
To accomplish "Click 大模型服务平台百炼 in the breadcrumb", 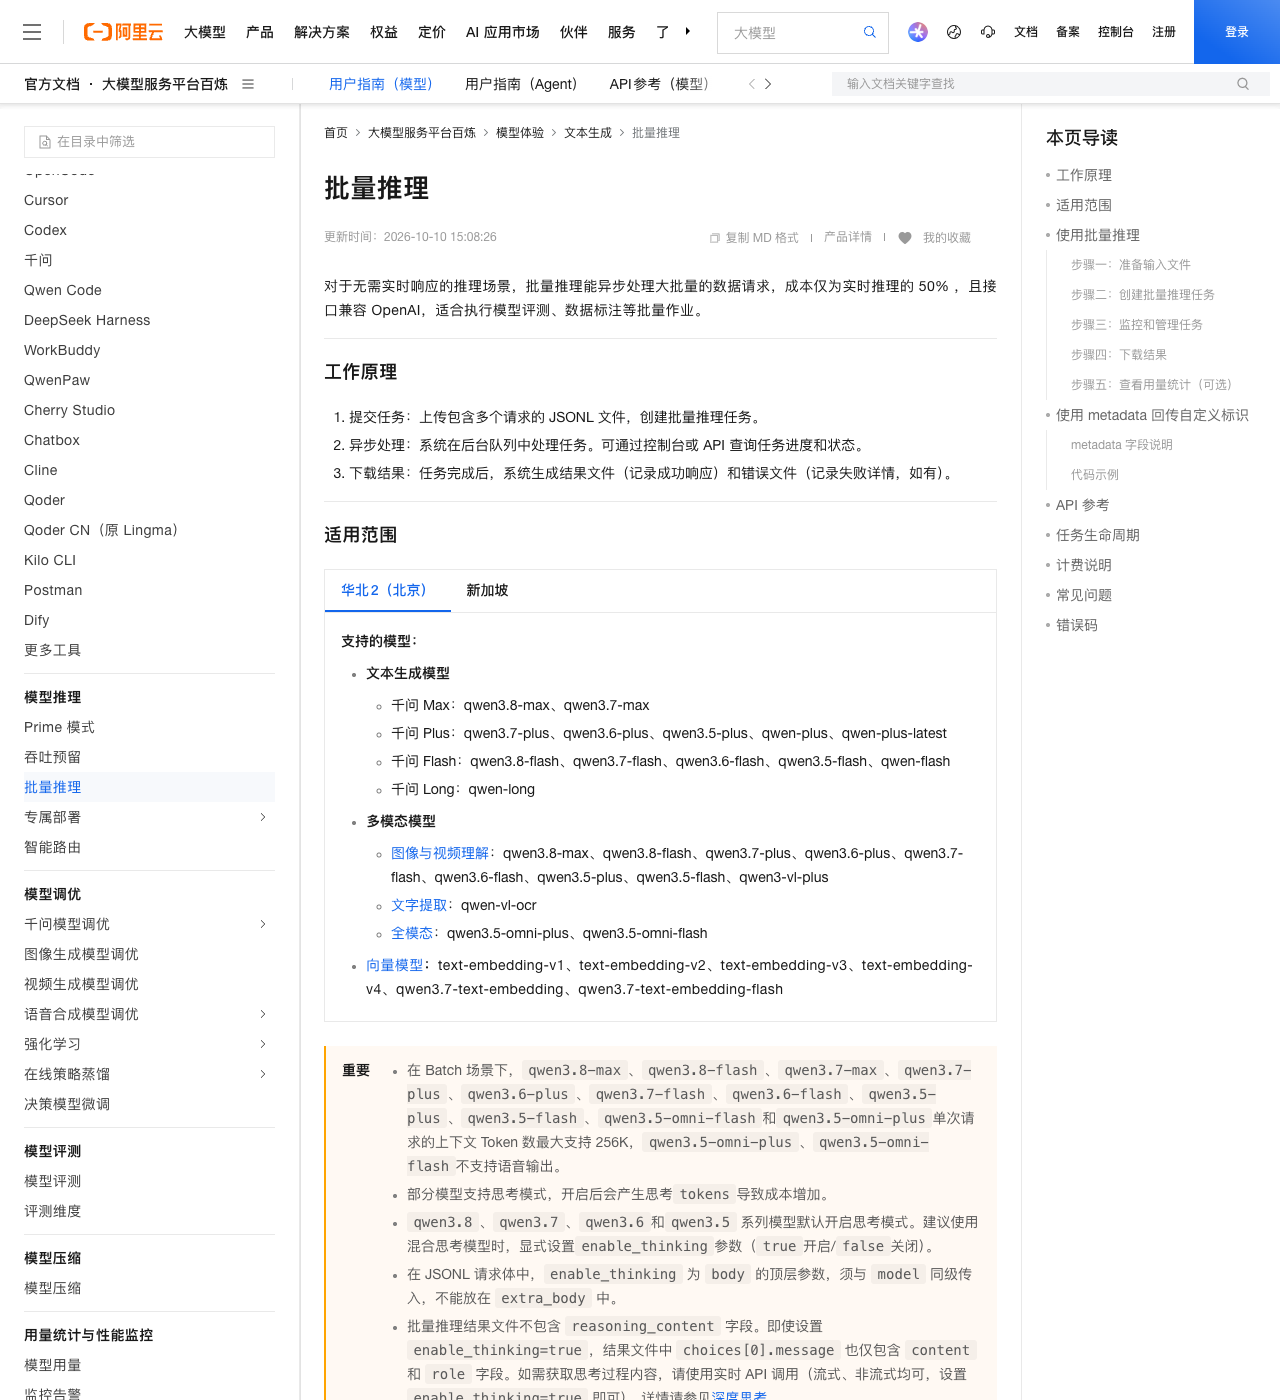I will coord(422,133).
